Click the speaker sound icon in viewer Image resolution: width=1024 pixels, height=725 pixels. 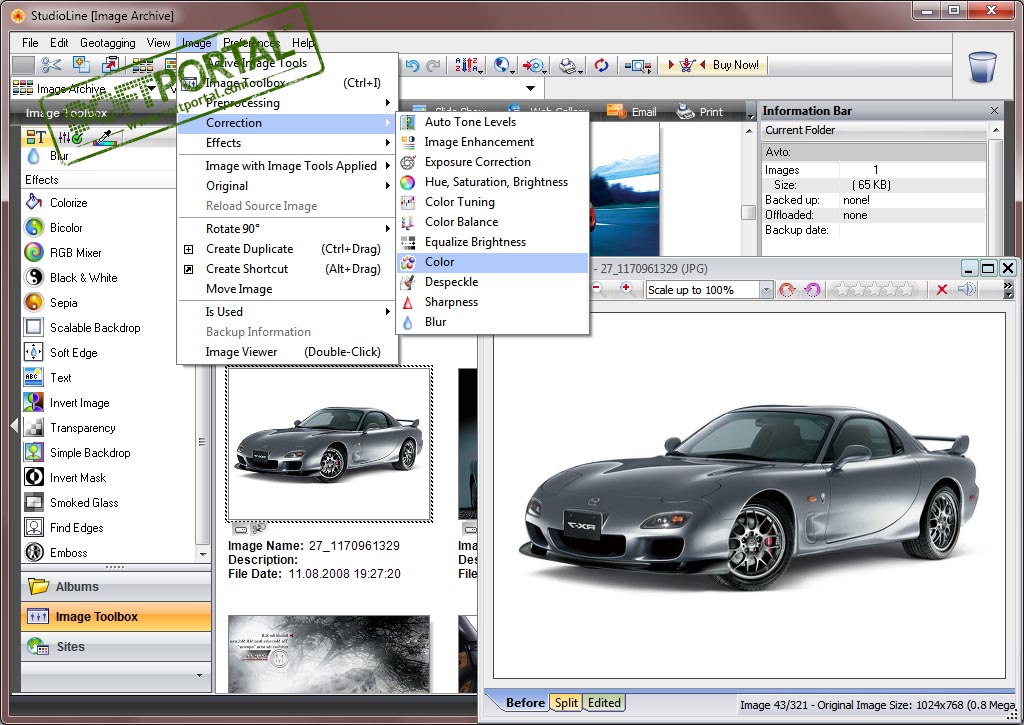(966, 290)
